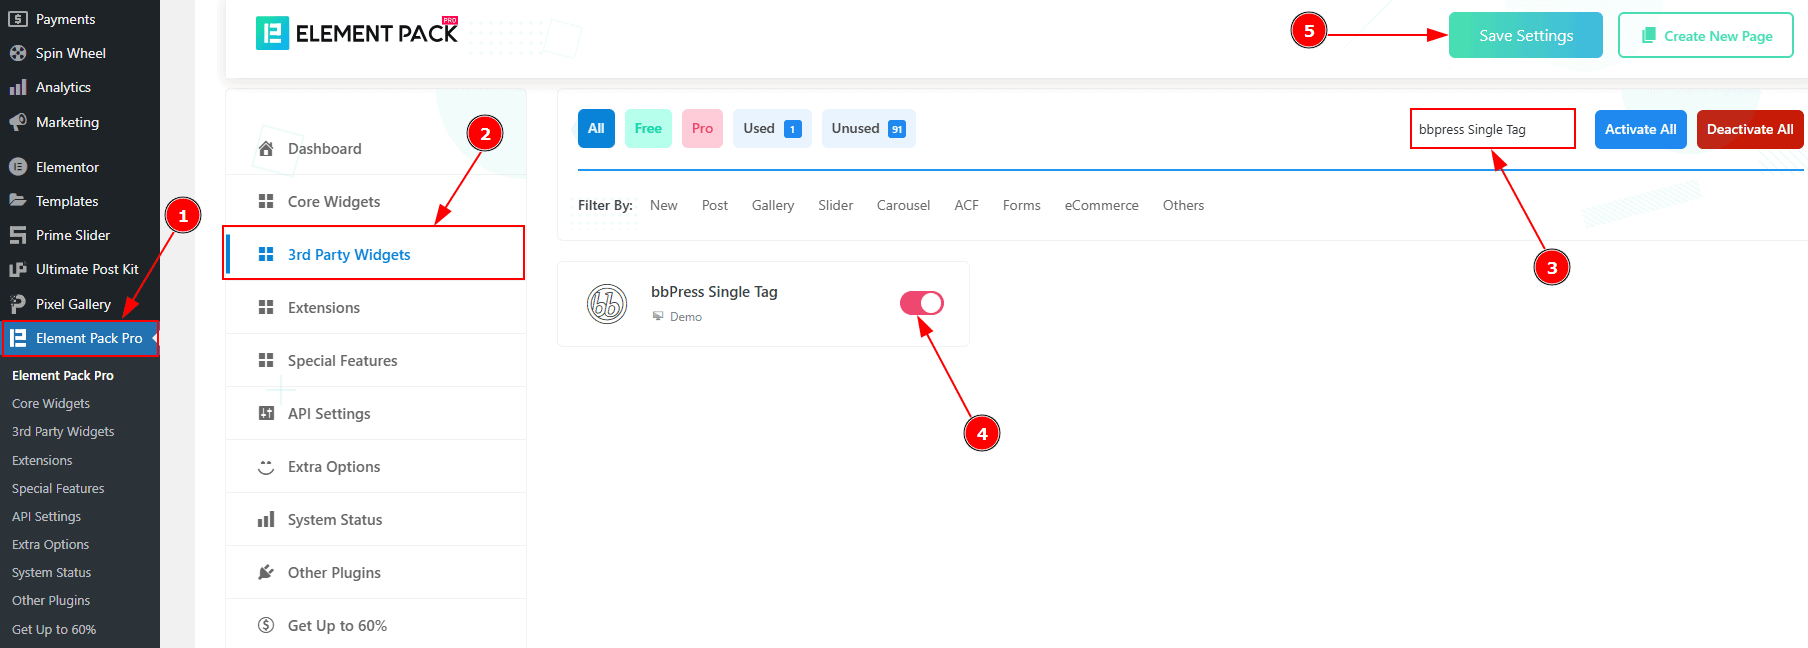The height and width of the screenshot is (648, 1808).
Task: Filter widgets by Post
Action: 715,205
